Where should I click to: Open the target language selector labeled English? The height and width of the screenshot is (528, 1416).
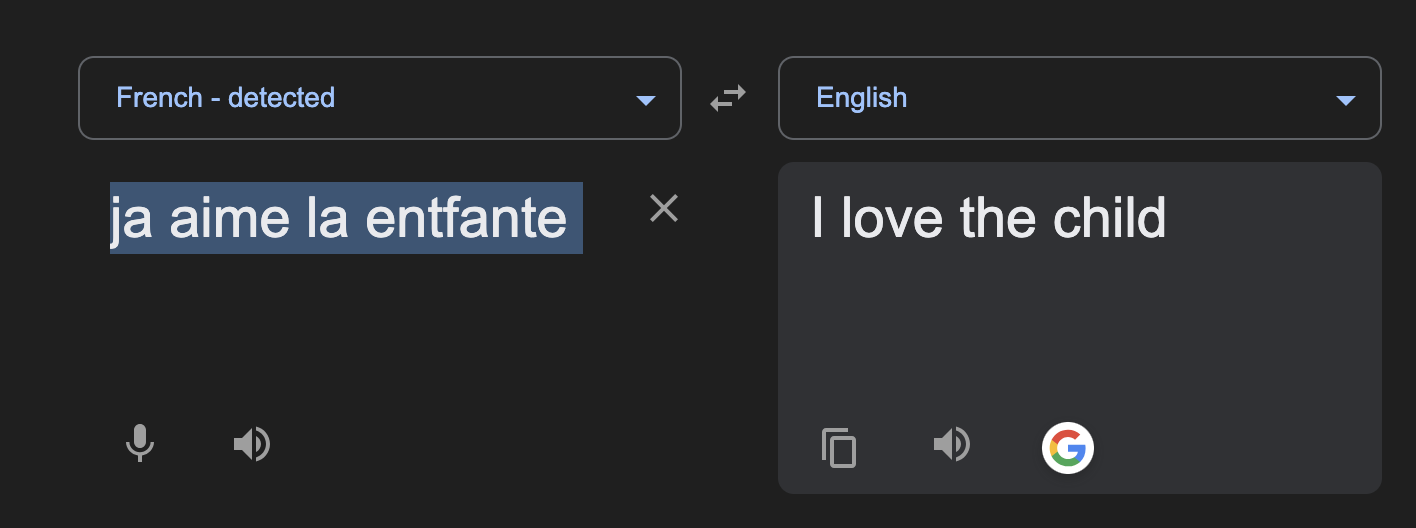(1080, 98)
